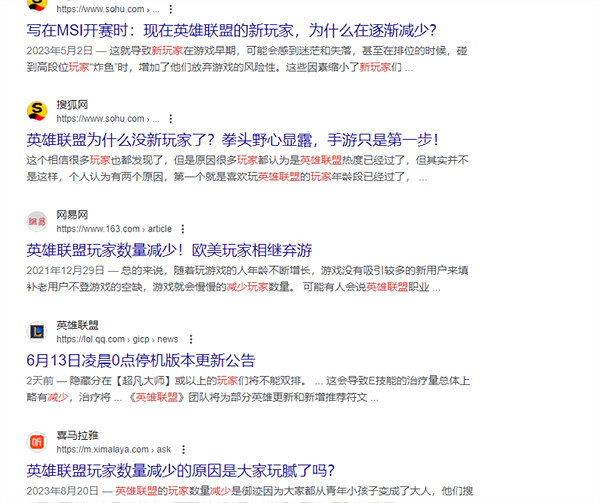600x503 pixels.
Task: Click the snippet dated 2023年8月20日
Action: coord(250,495)
